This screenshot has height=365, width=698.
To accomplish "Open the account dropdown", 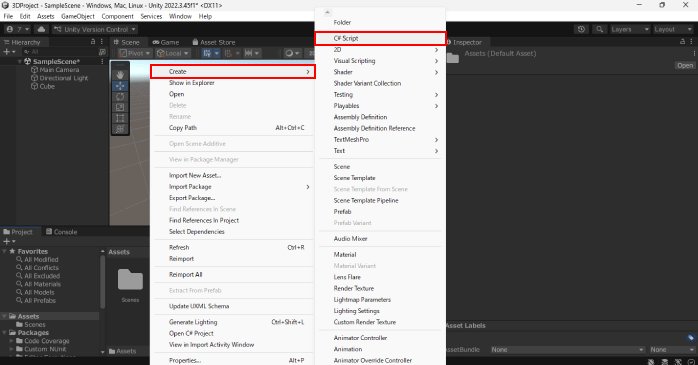I will tap(18, 29).
